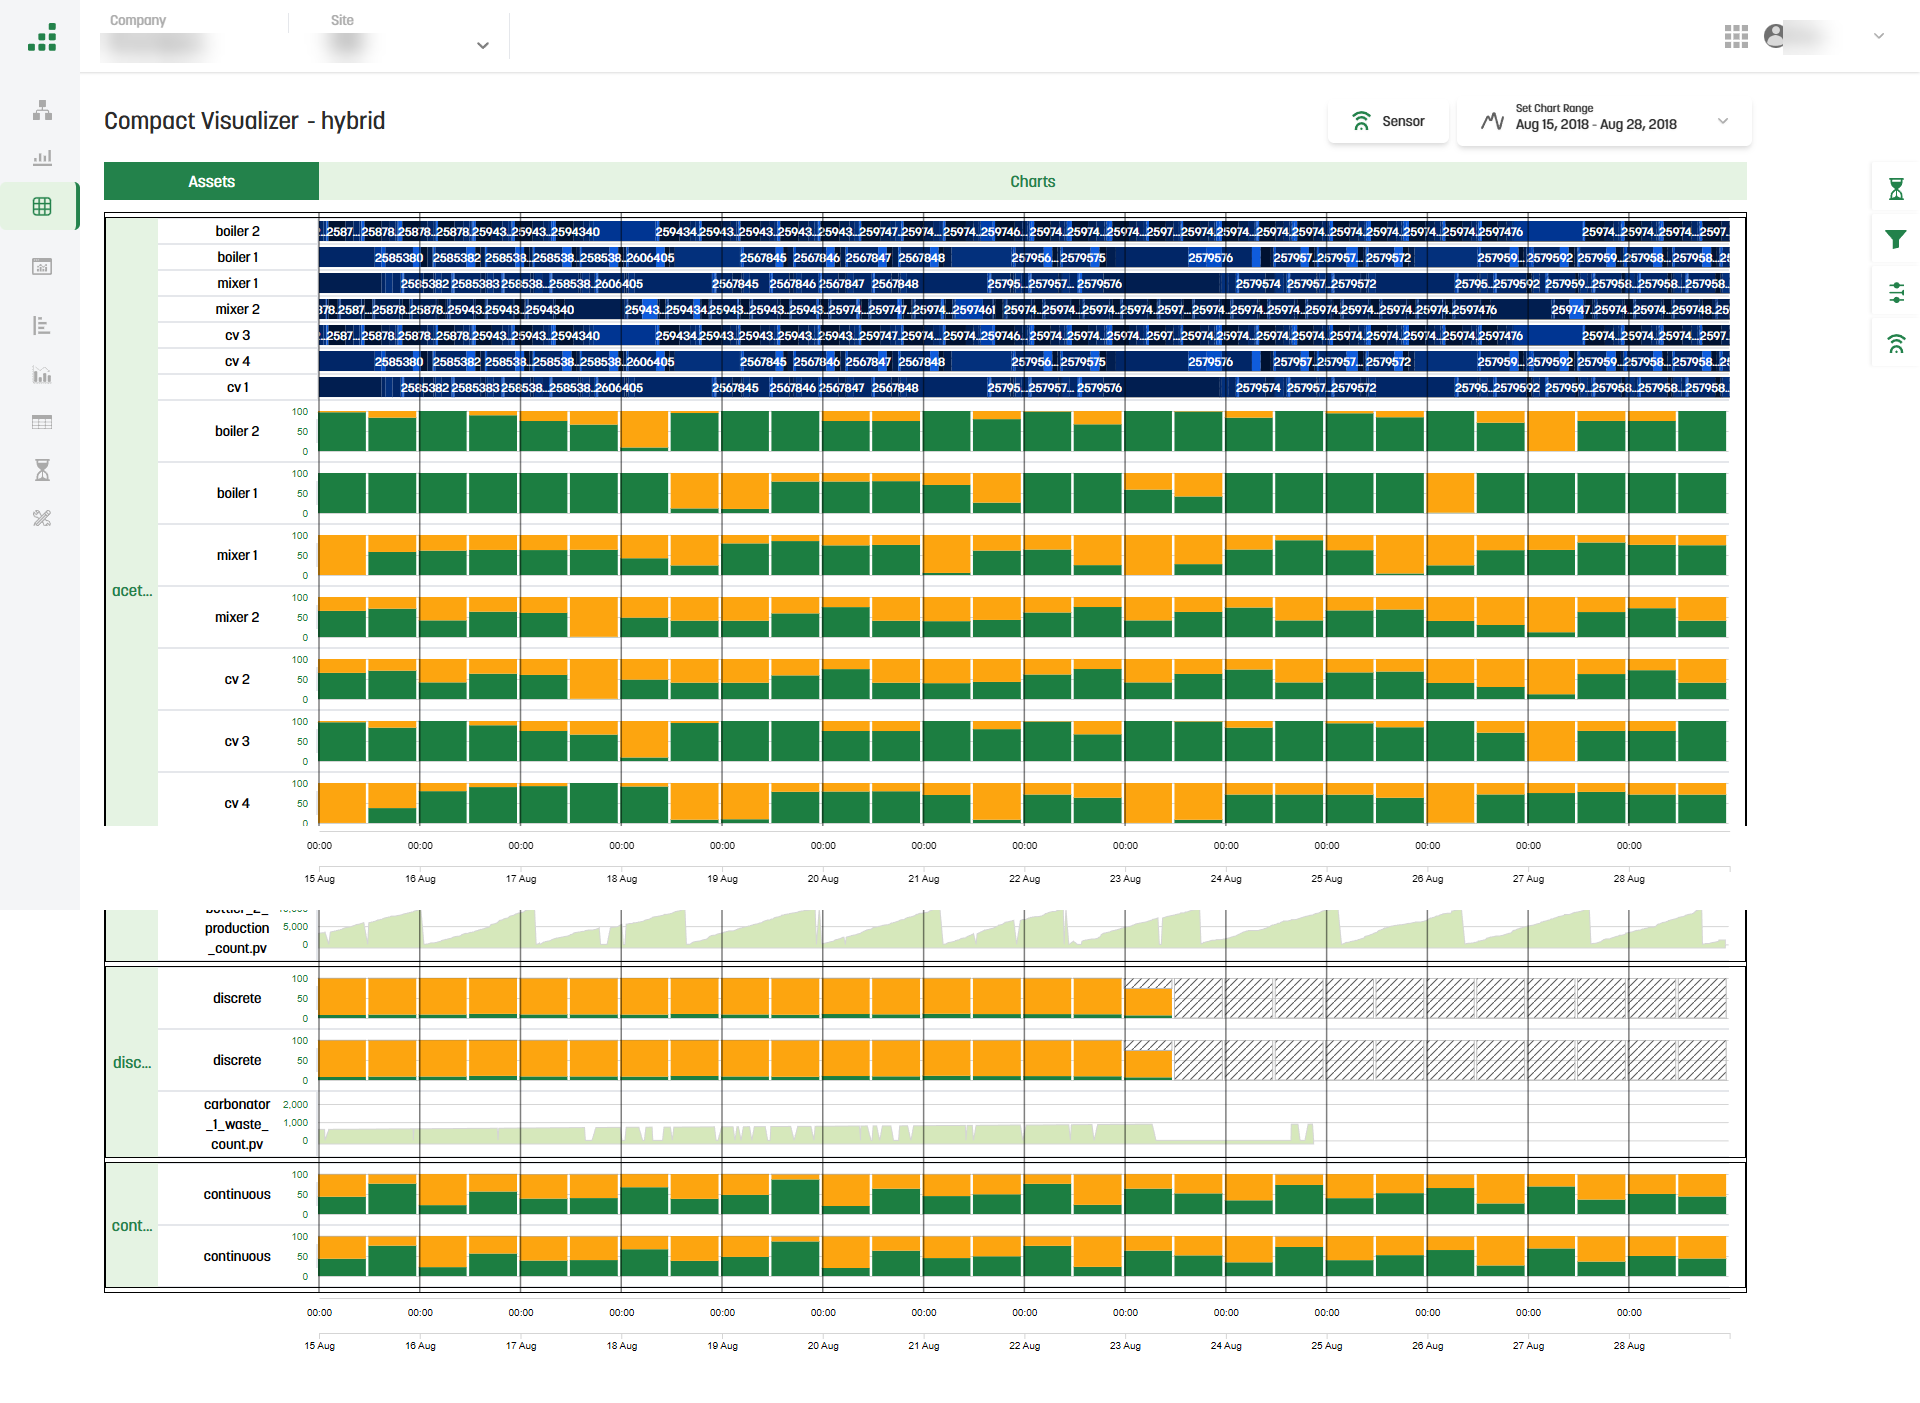Click the user avatar icon

[x=1774, y=36]
